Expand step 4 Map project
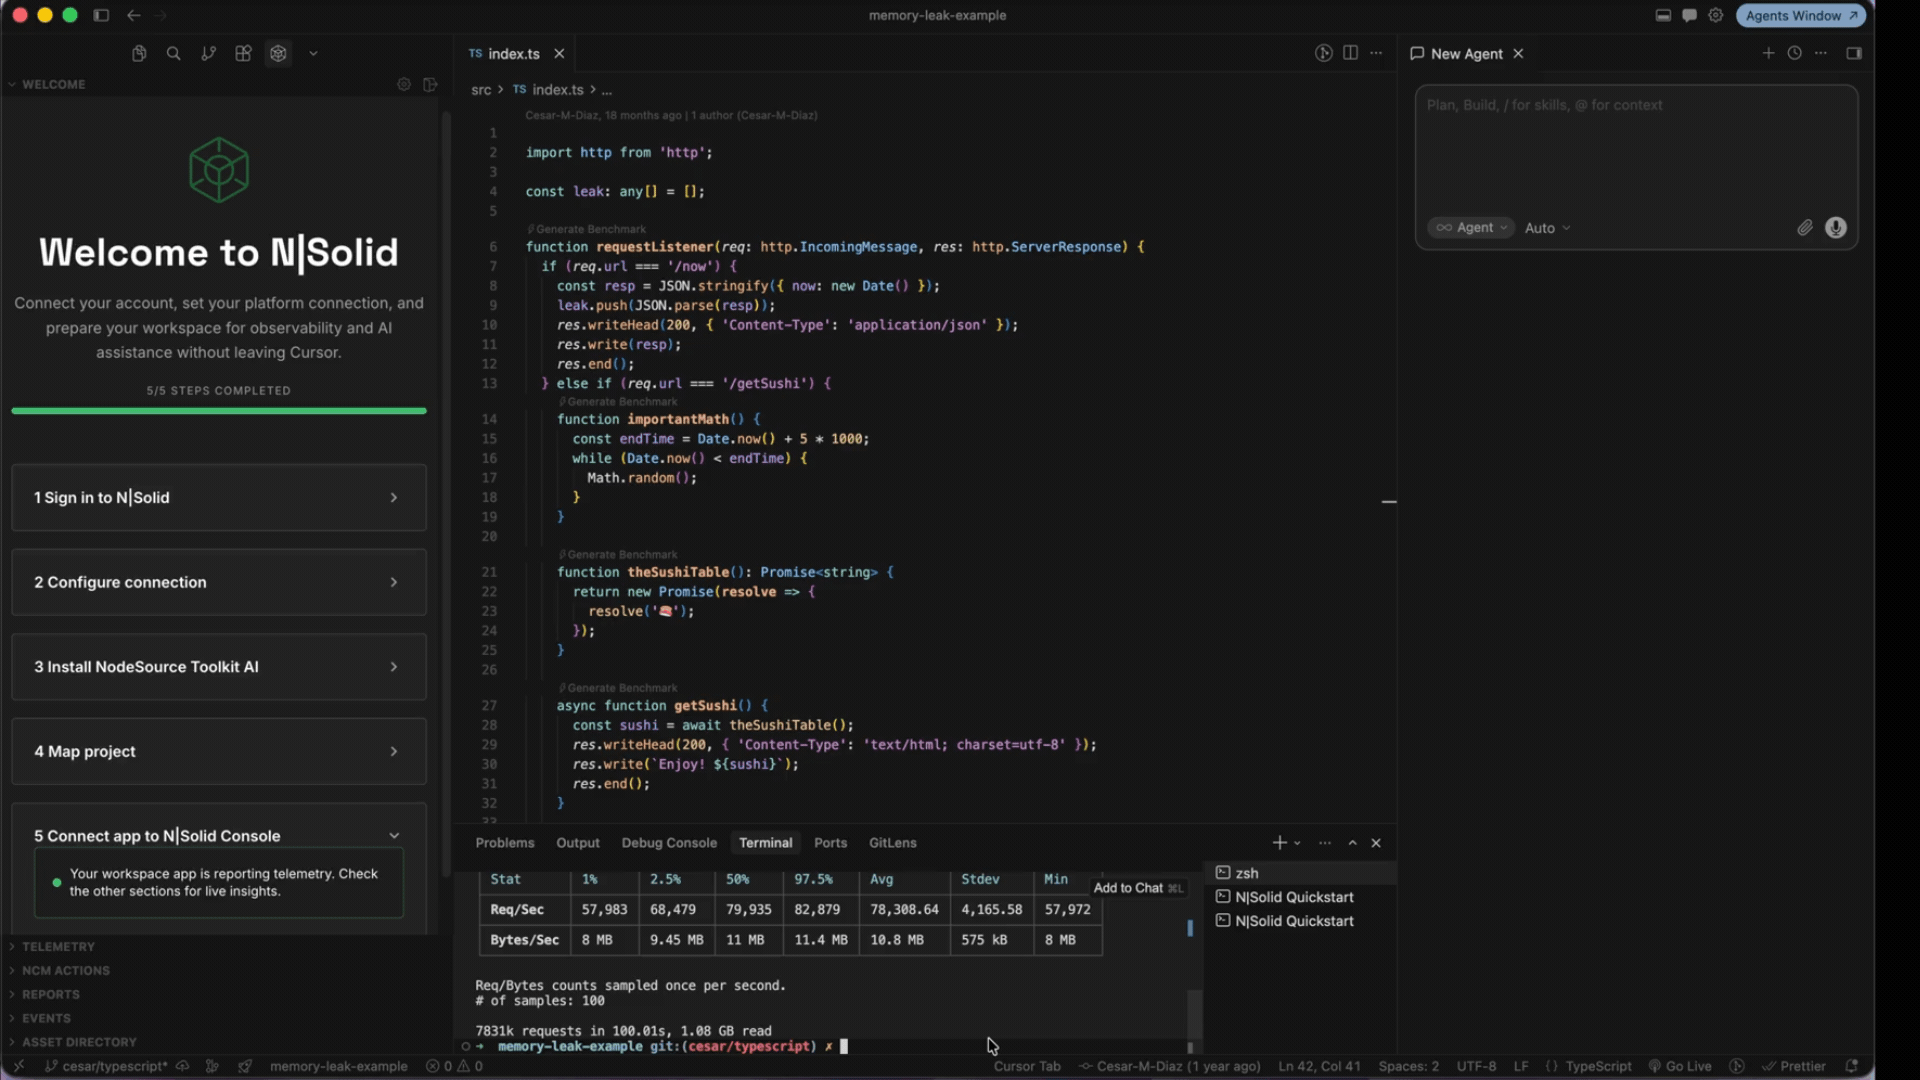Screen dimensions: 1920x1080 pyautogui.click(x=219, y=751)
